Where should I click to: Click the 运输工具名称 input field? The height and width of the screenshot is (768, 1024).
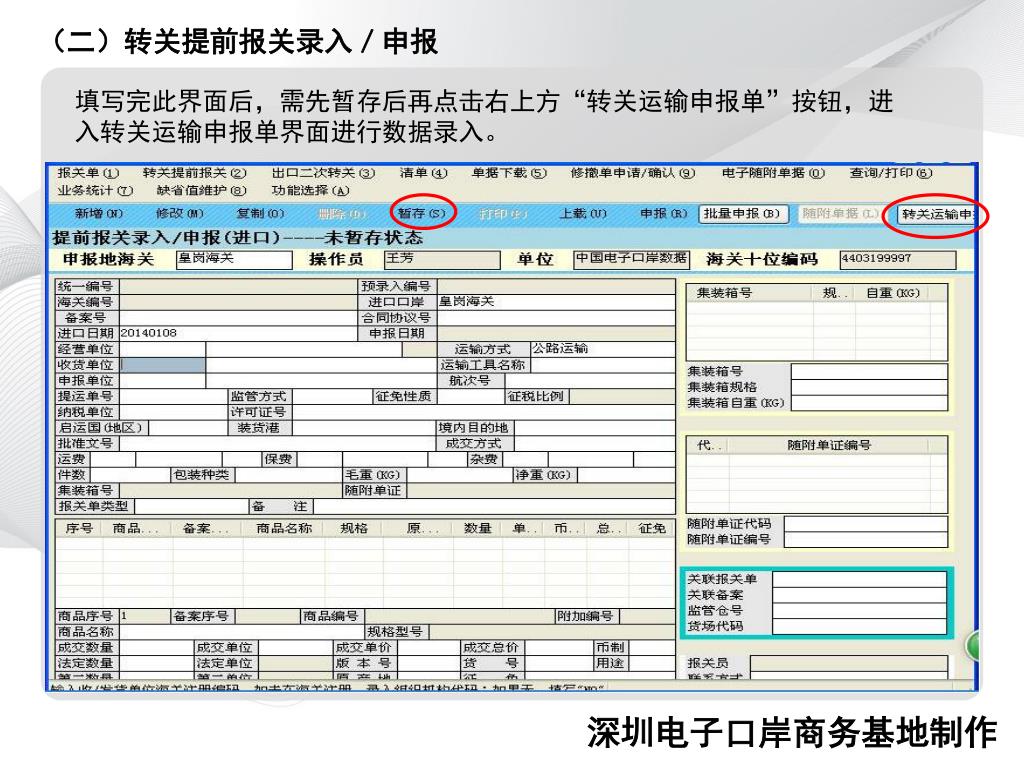603,365
